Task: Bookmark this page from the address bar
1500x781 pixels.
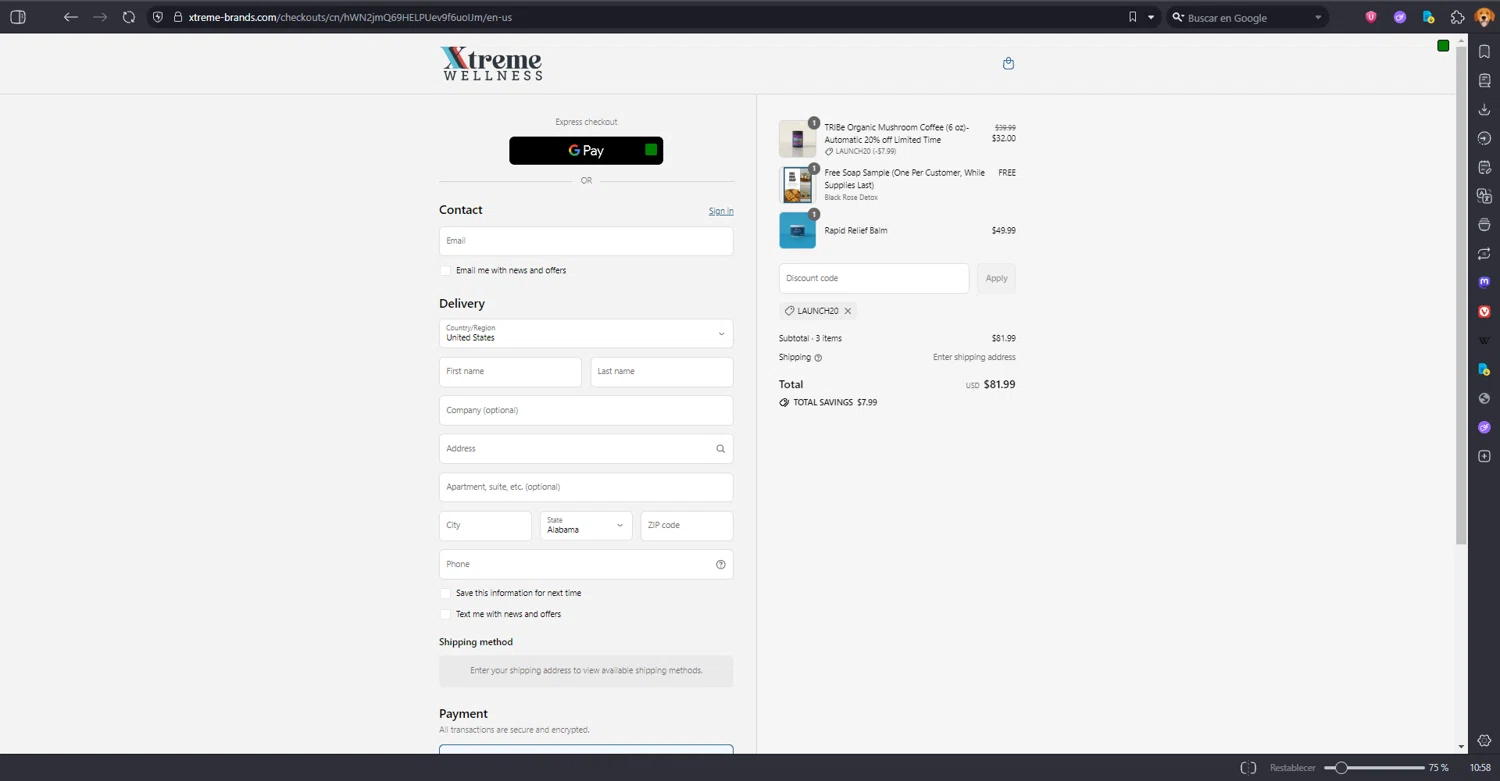Action: 1132,17
